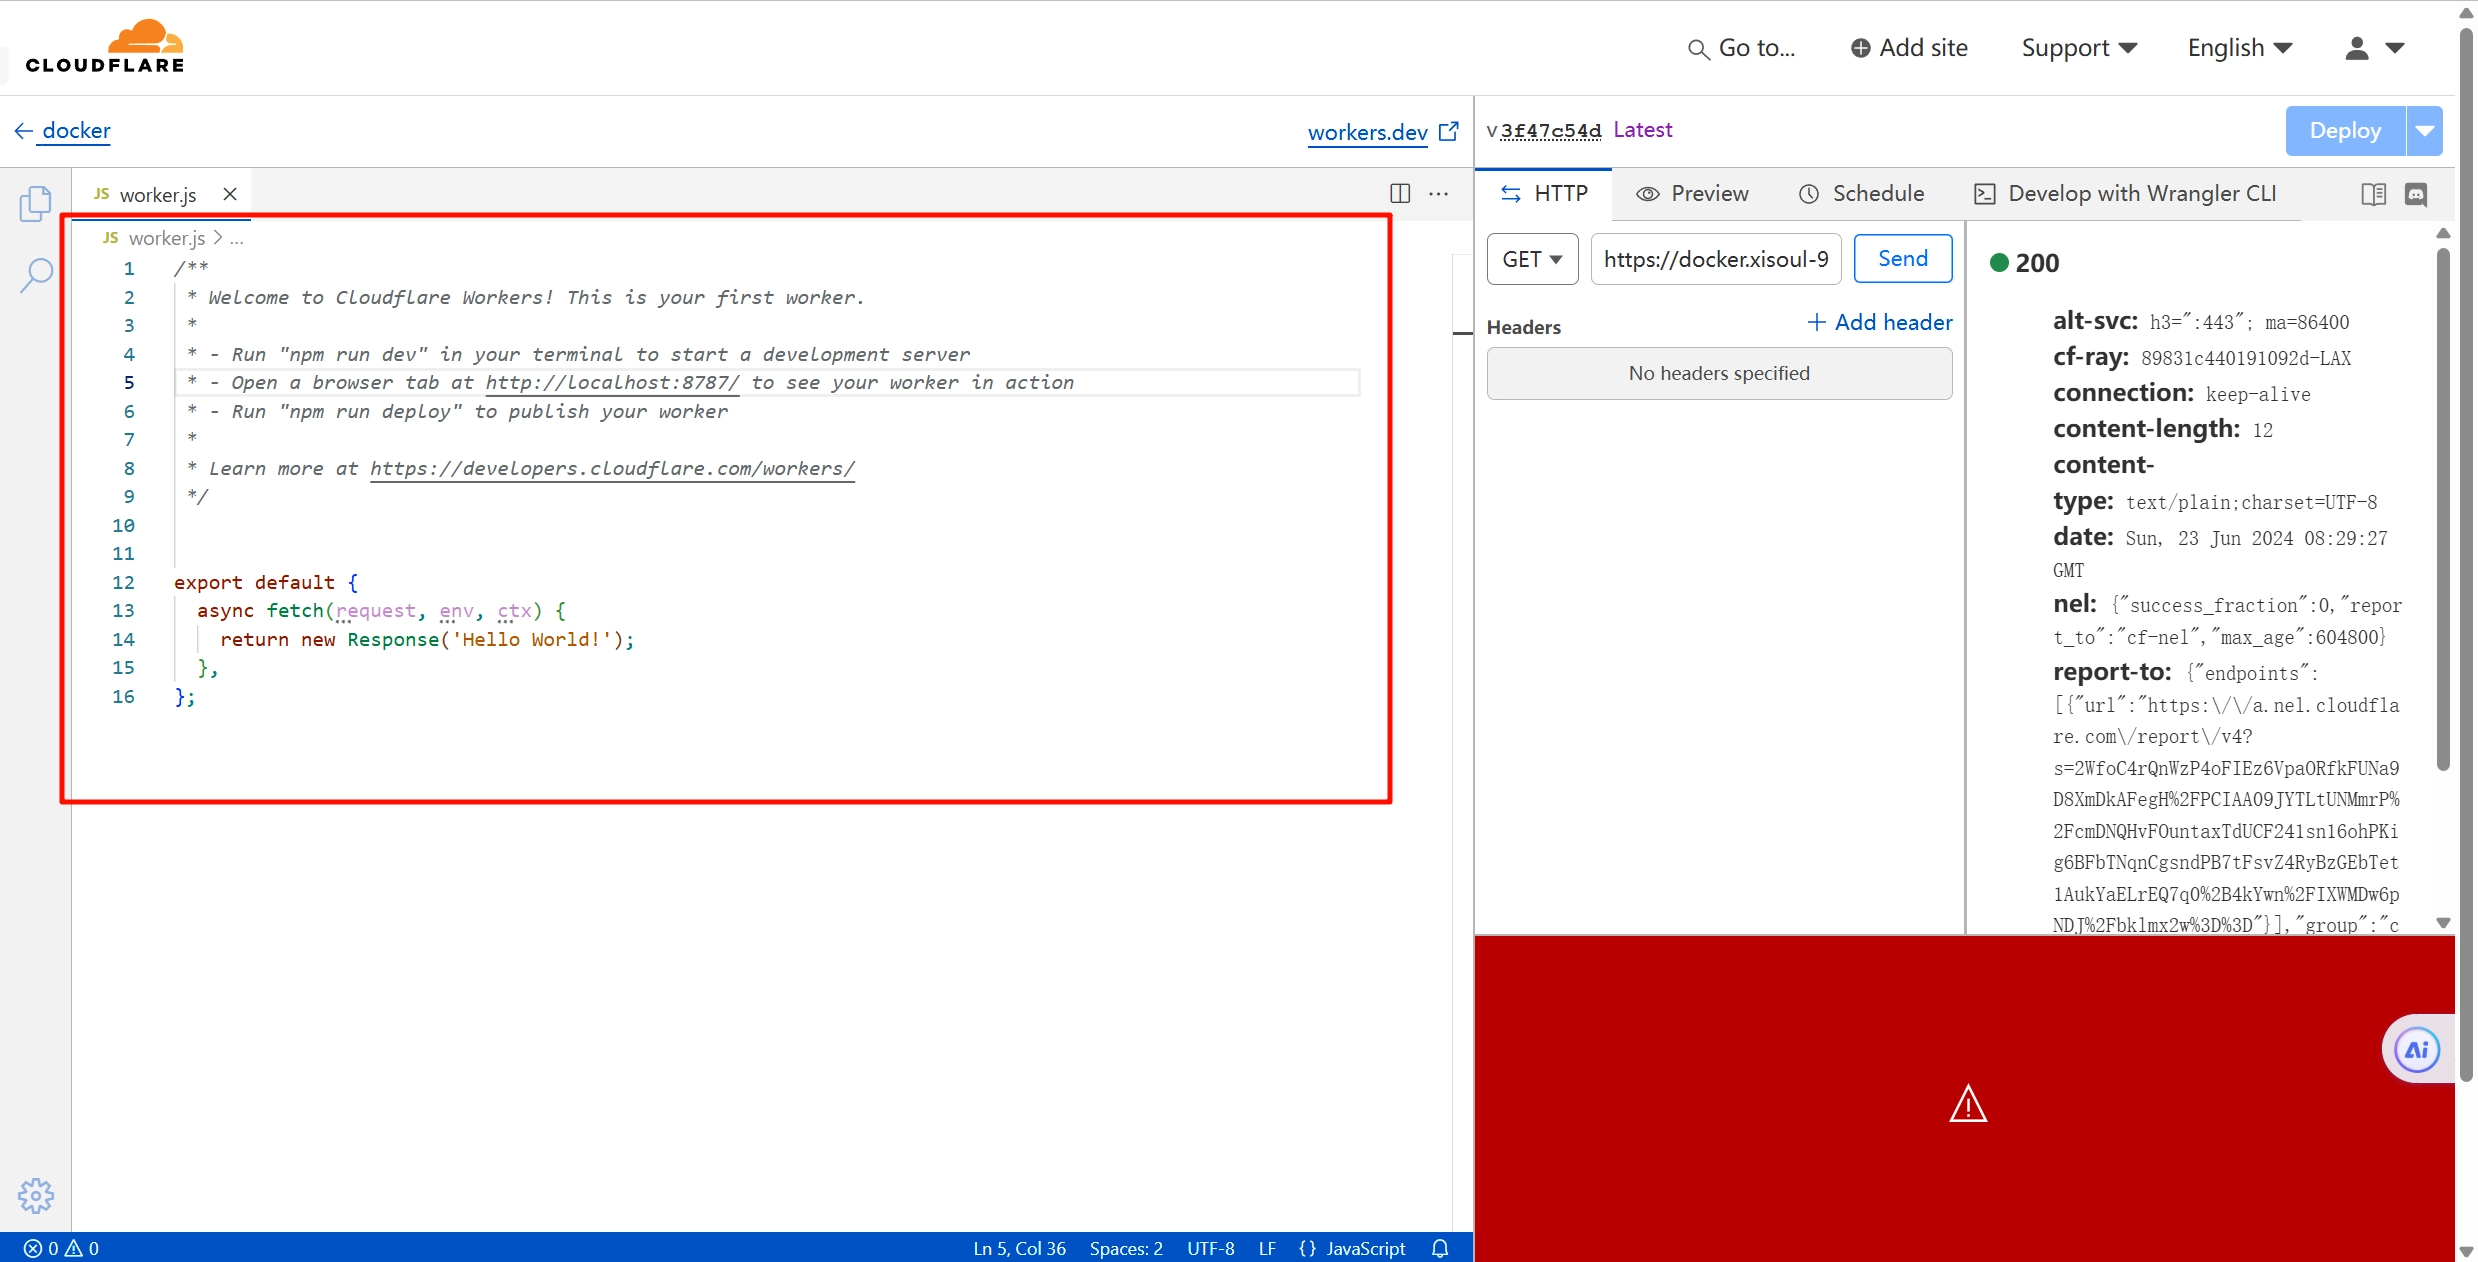This screenshot has width=2478, height=1262.
Task: Click the breadcrumb ellipsis
Action: coord(237,238)
